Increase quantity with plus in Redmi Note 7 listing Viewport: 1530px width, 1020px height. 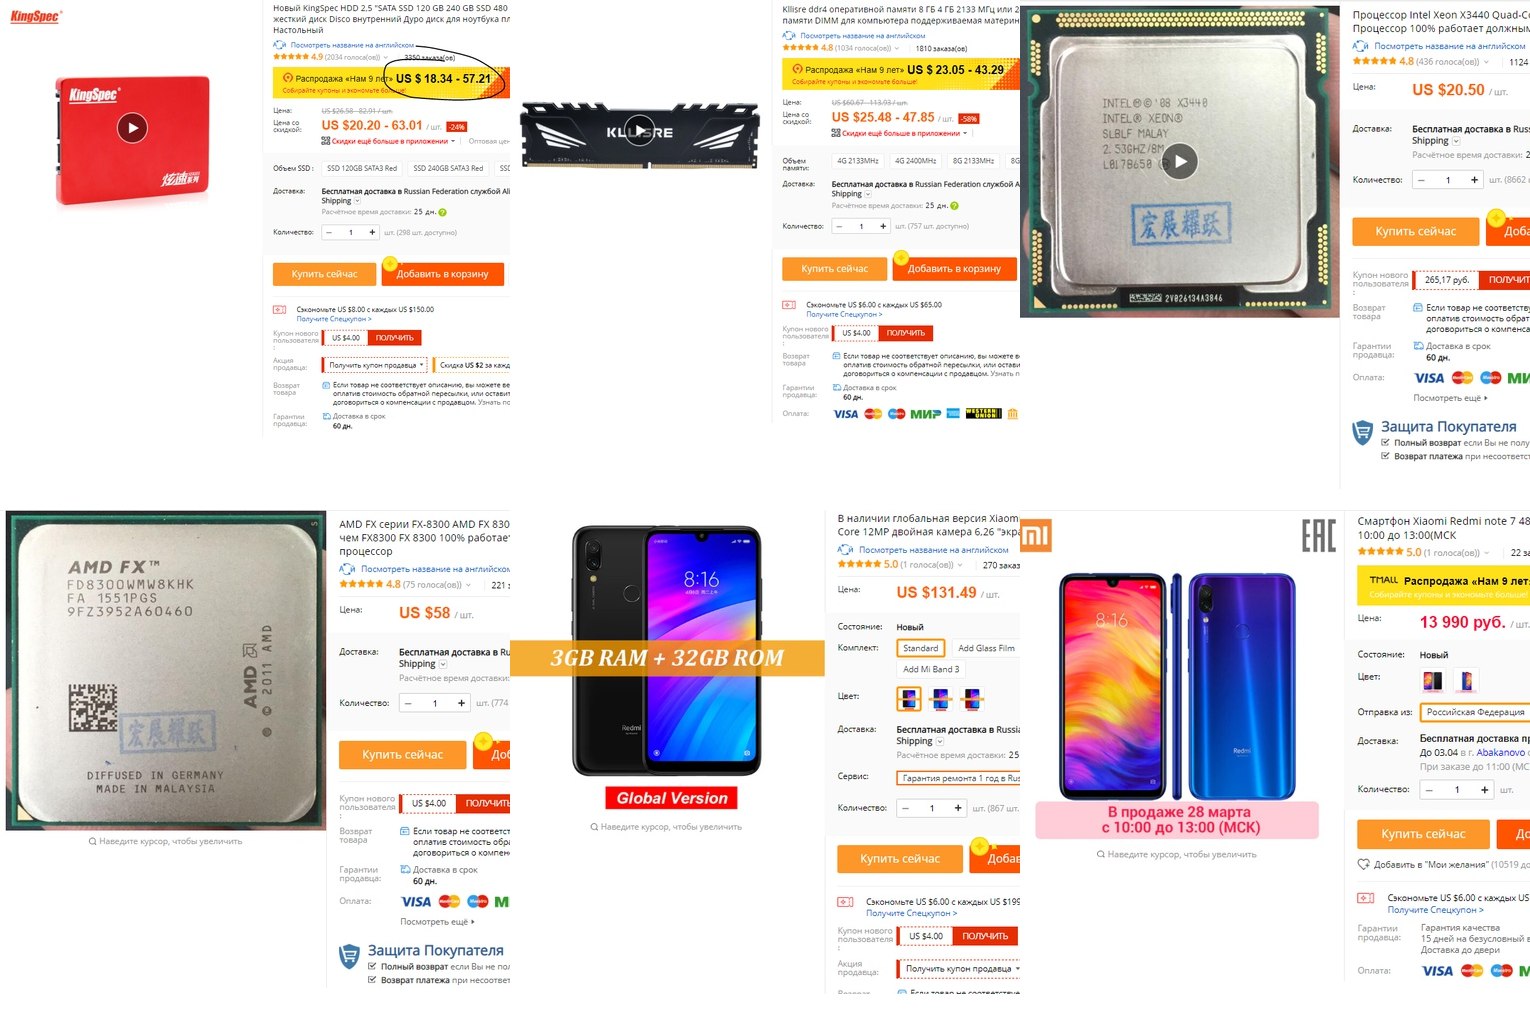(x=1484, y=790)
